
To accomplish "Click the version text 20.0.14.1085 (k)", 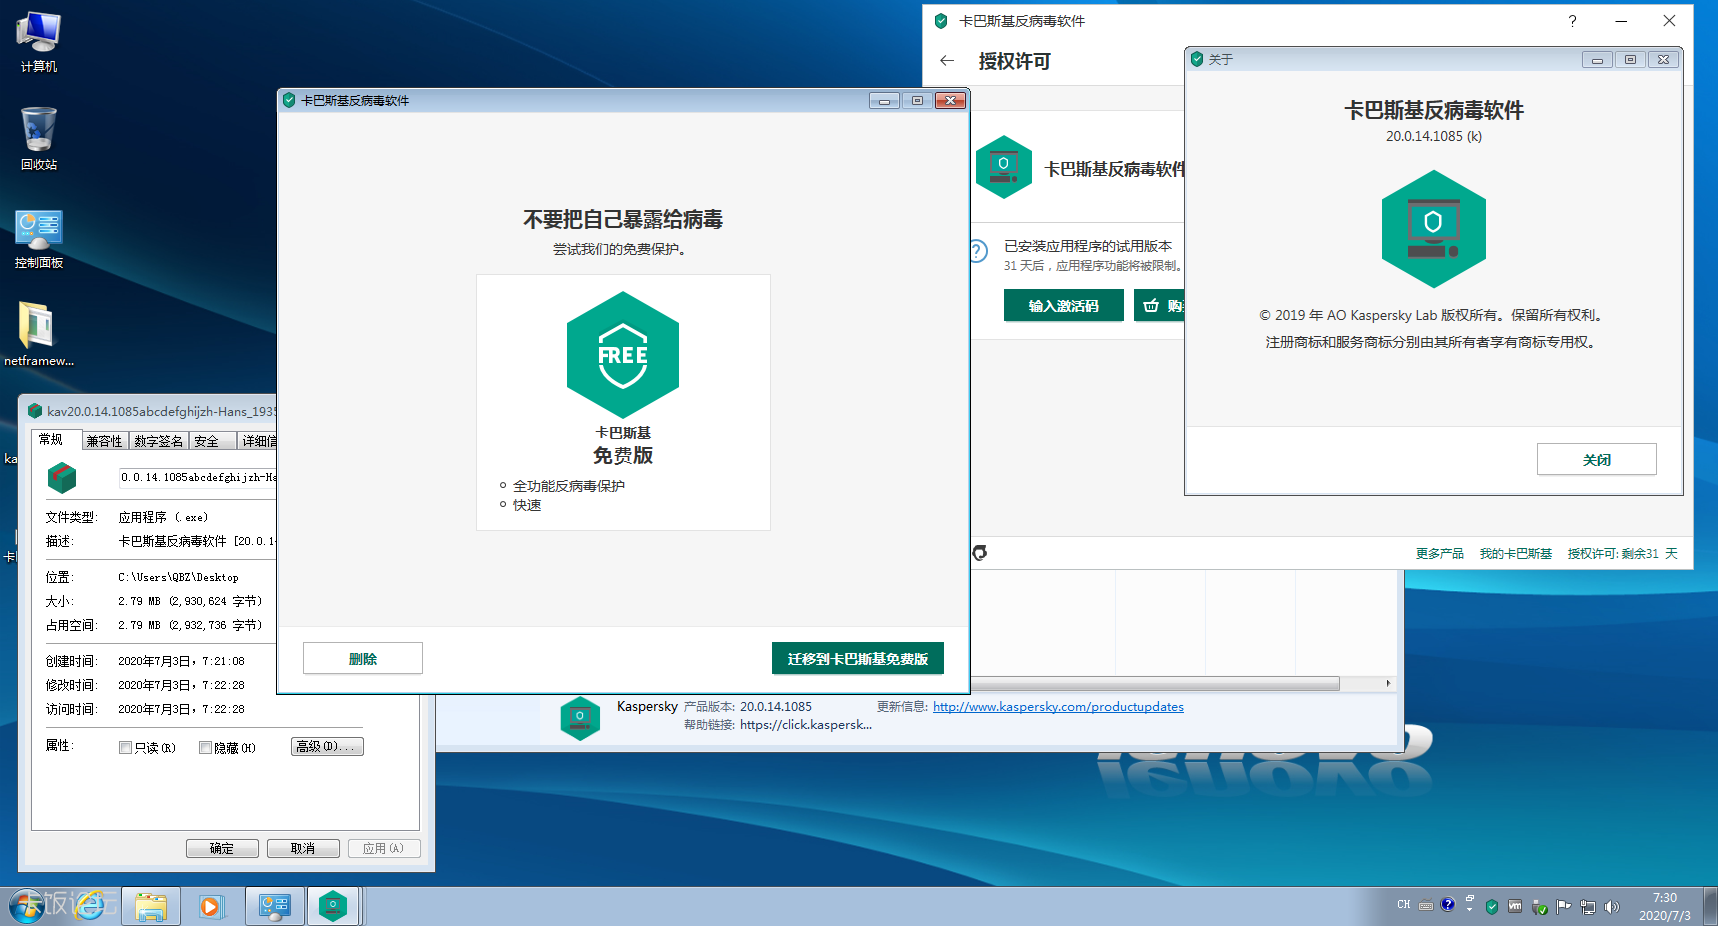I will (1434, 136).
